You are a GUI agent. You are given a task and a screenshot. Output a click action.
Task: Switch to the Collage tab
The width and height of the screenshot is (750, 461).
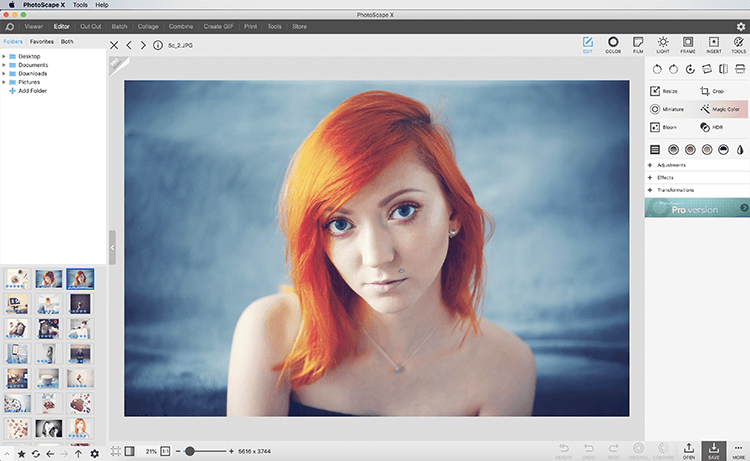[148, 26]
